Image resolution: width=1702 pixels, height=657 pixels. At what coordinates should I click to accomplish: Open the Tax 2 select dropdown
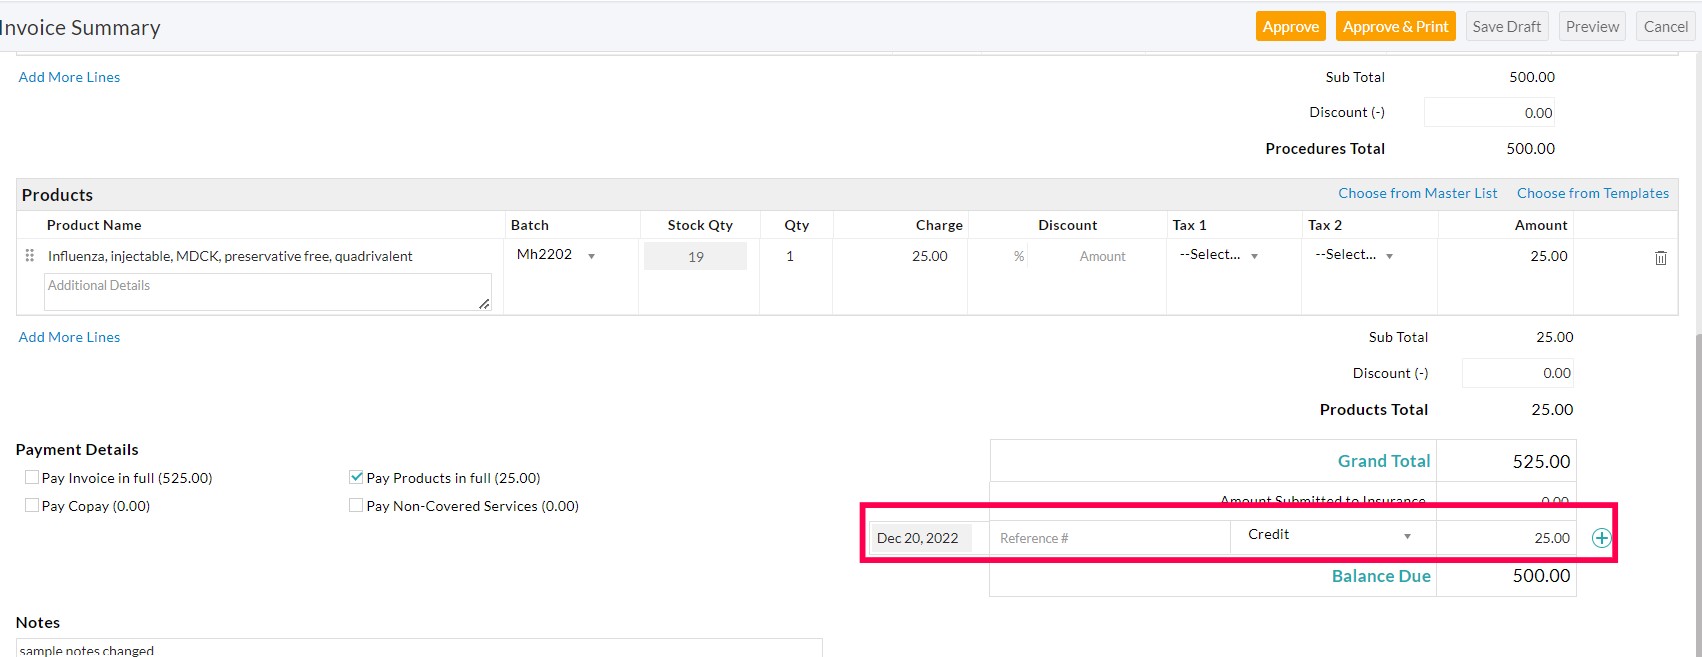1354,255
